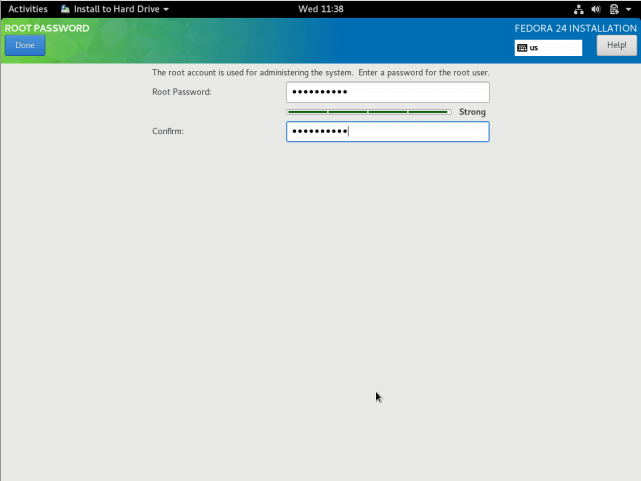Focus the Root Password field
The image size is (641, 481).
tap(388, 92)
